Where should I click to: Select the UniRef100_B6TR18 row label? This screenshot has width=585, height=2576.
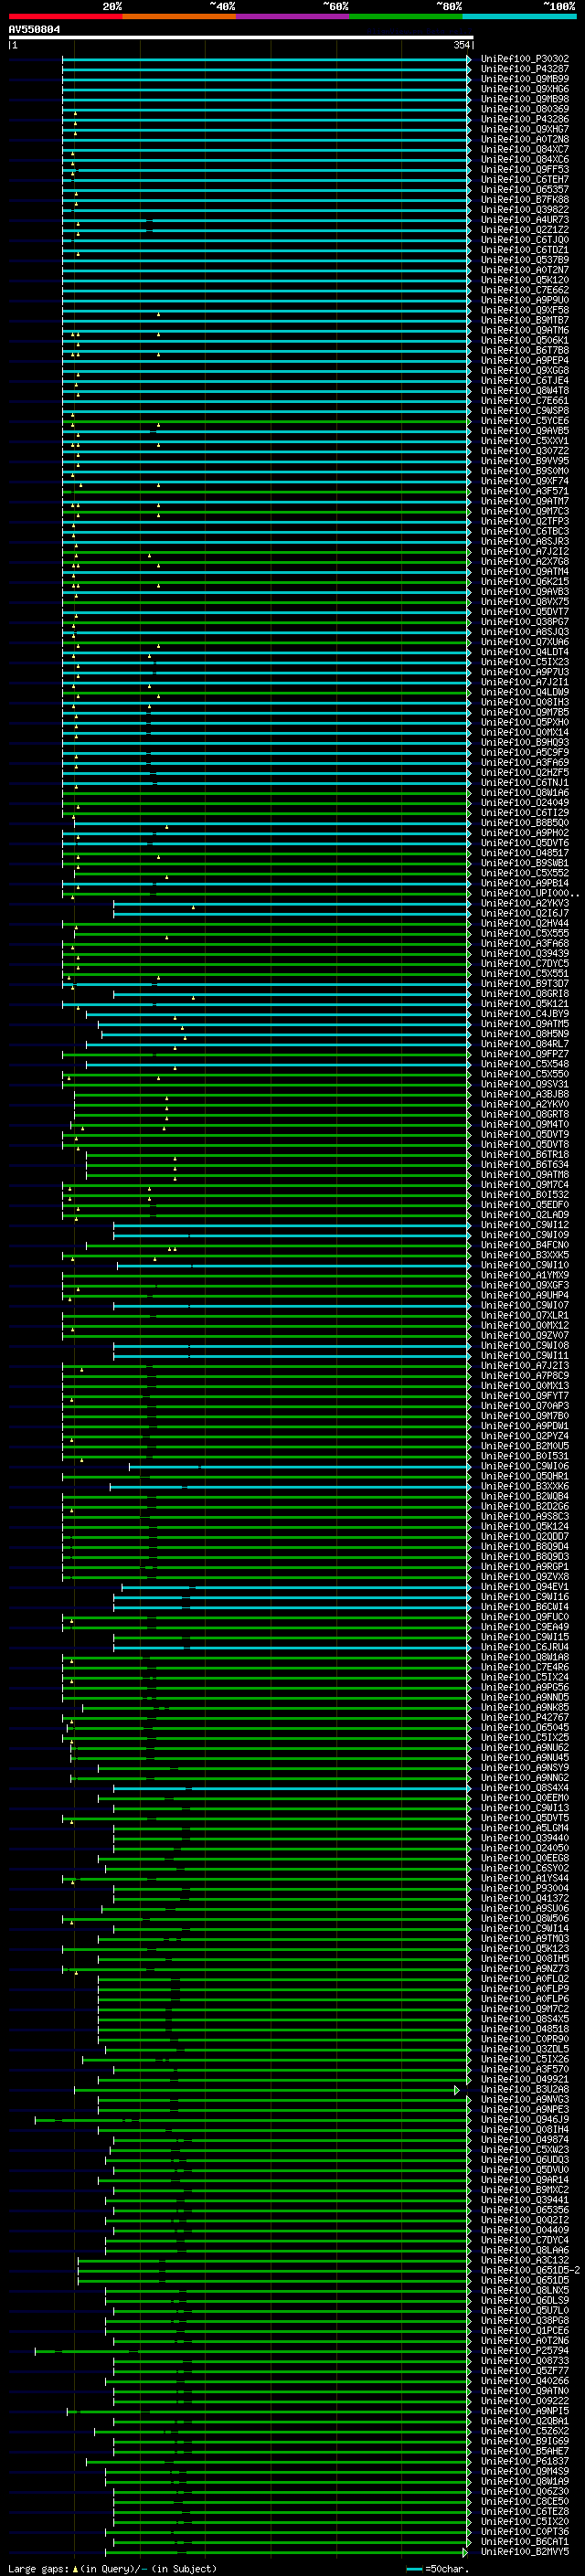tap(525, 1155)
